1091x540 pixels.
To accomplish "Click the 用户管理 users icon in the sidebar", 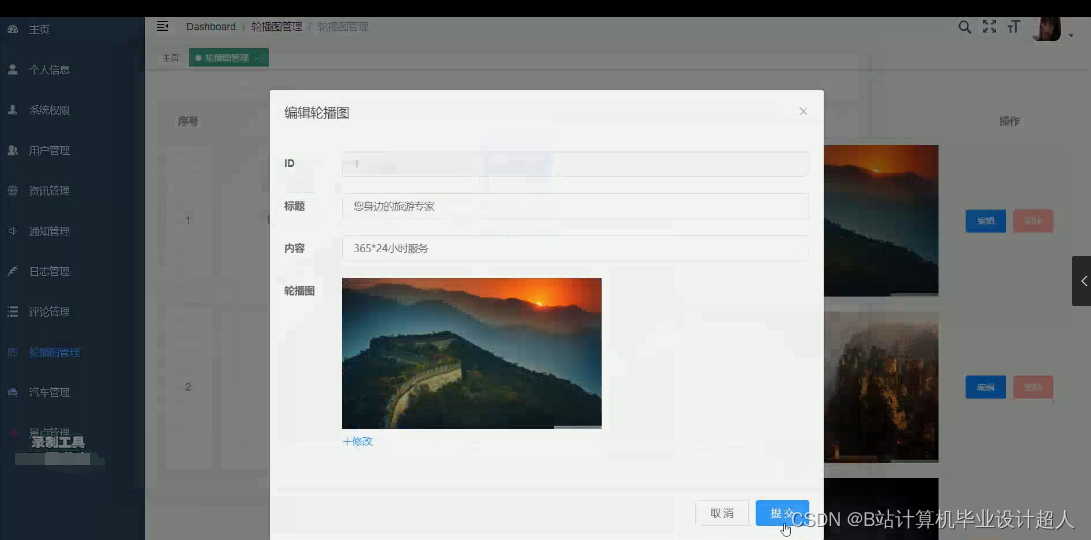I will (x=13, y=150).
